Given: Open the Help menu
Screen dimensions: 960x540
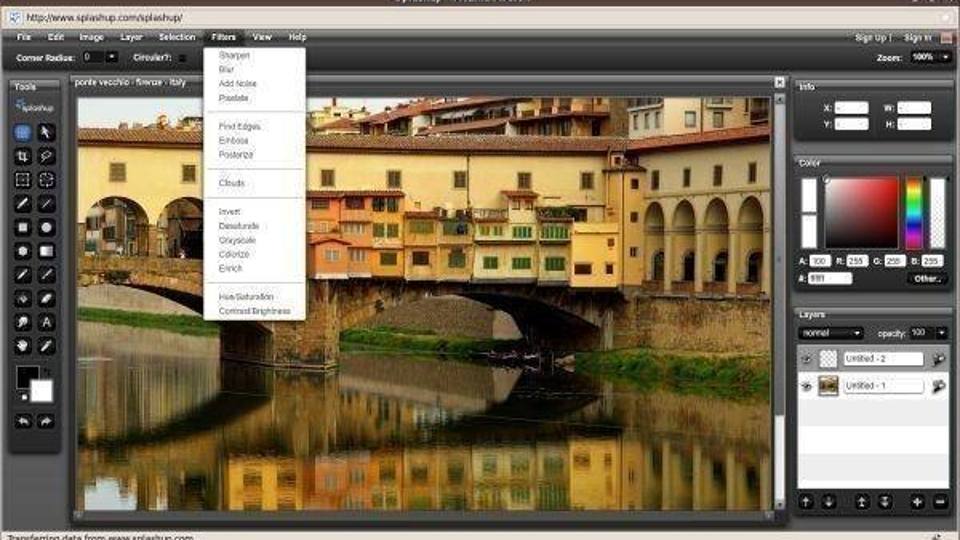Looking at the screenshot, I should point(298,37).
